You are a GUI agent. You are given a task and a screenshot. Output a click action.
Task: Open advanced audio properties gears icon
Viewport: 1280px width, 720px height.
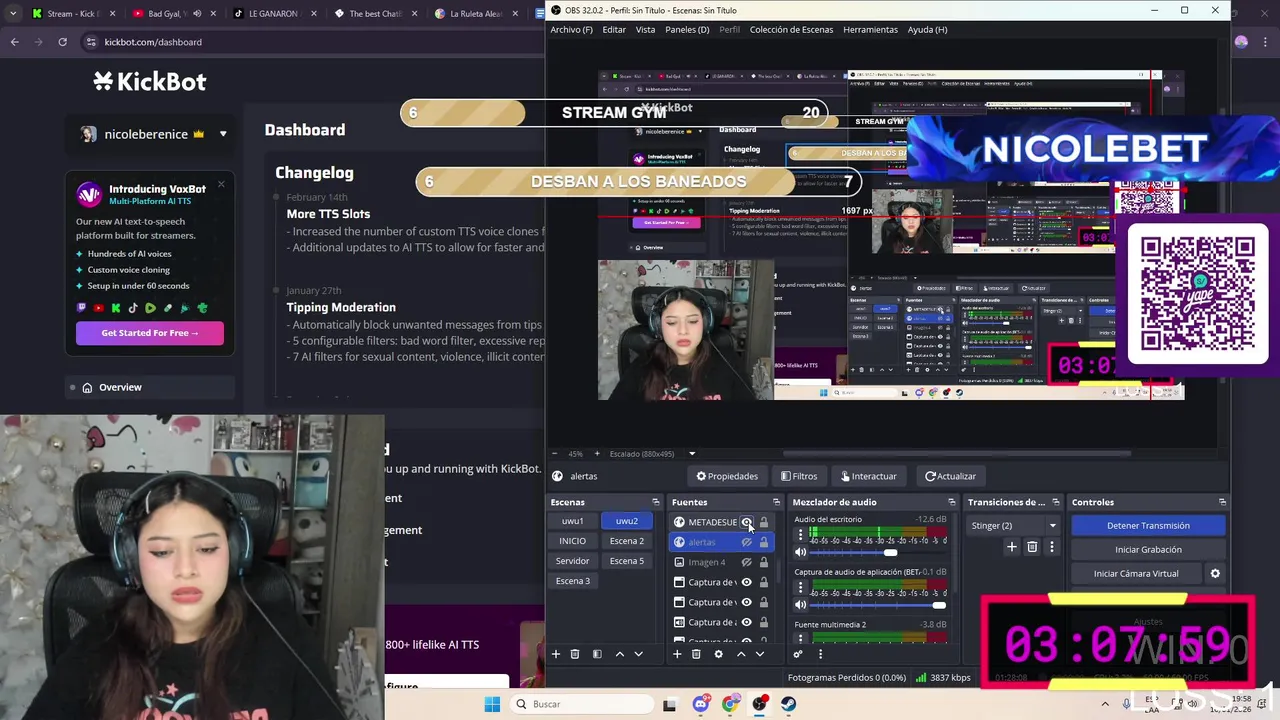[x=798, y=654]
